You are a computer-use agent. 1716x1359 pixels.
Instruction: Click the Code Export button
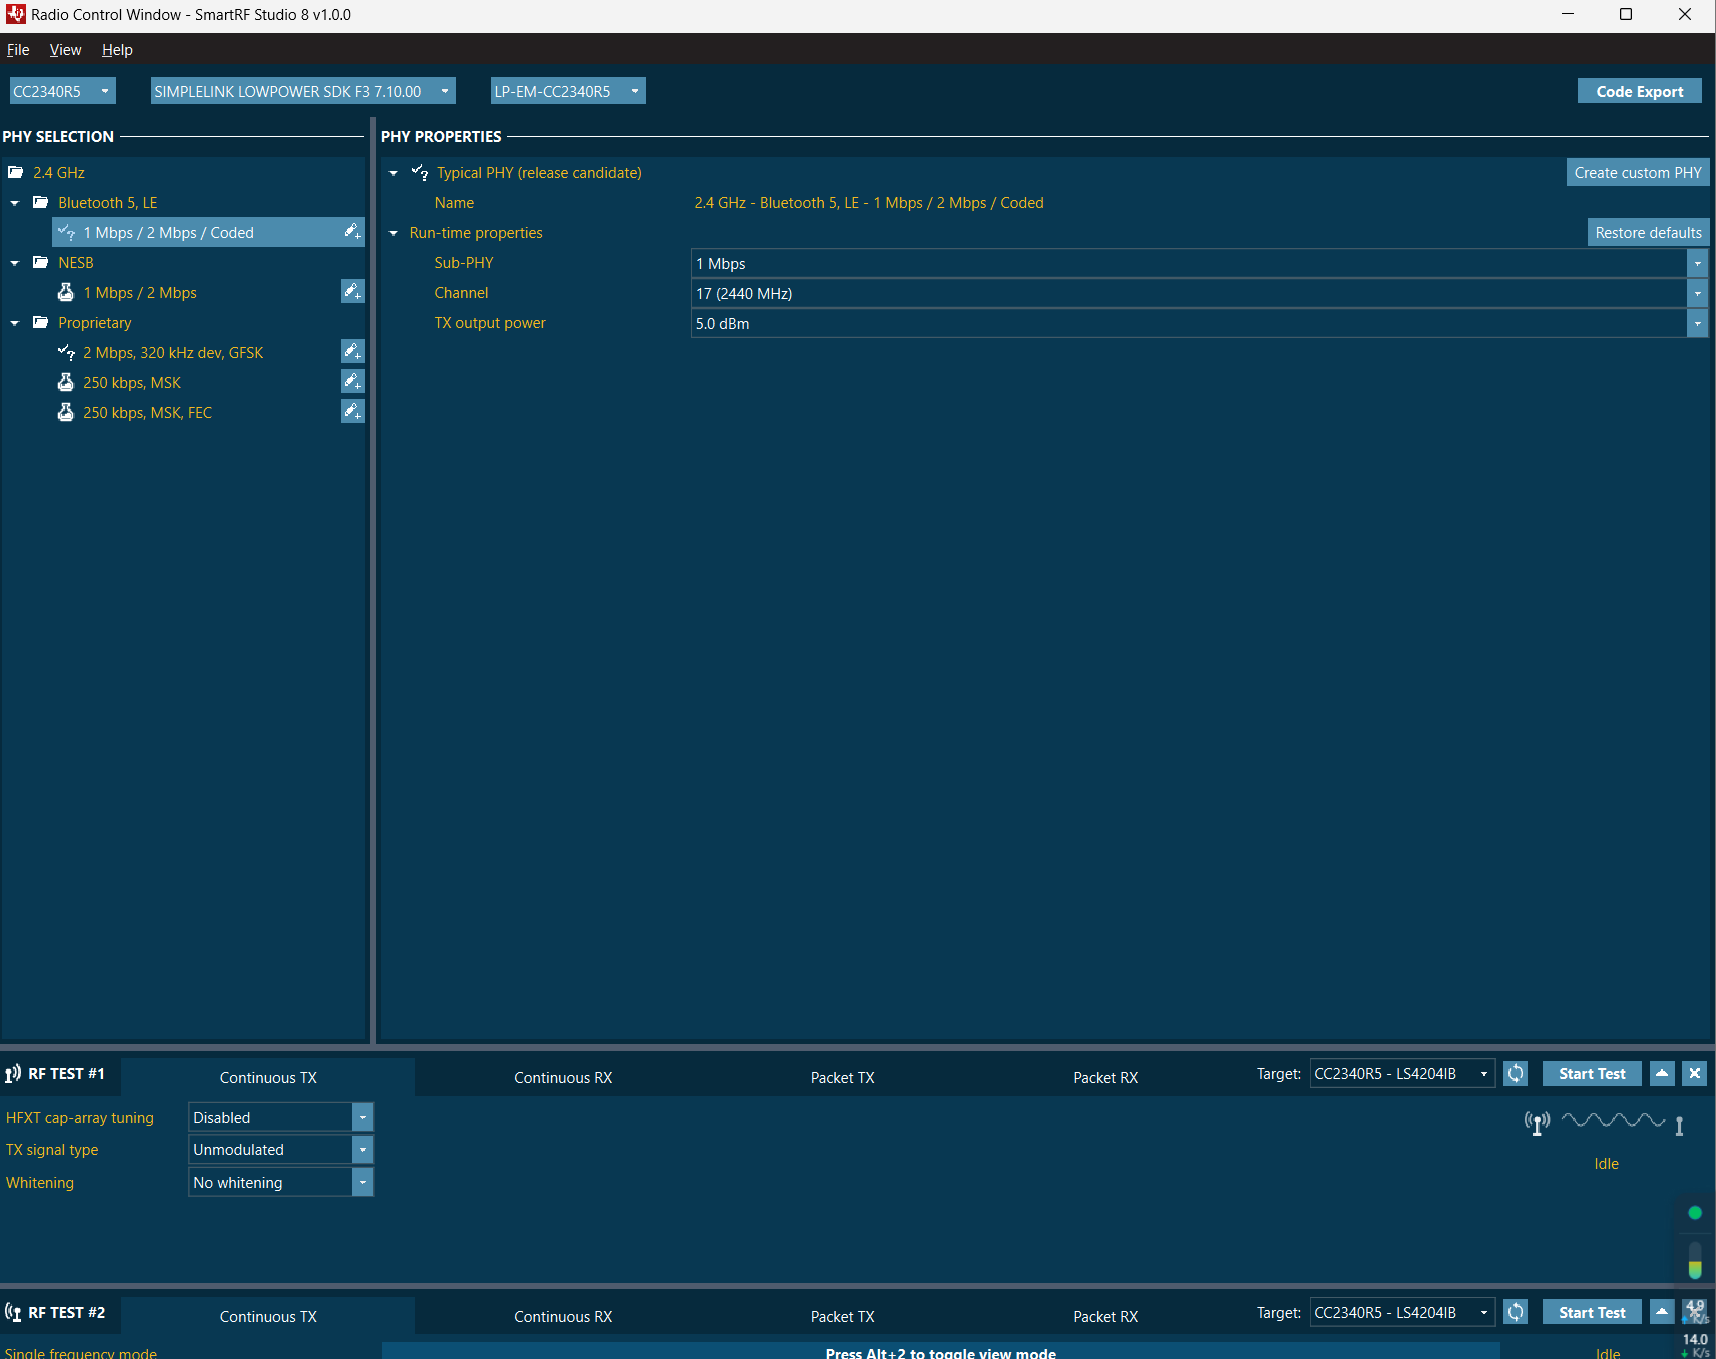1639,91
